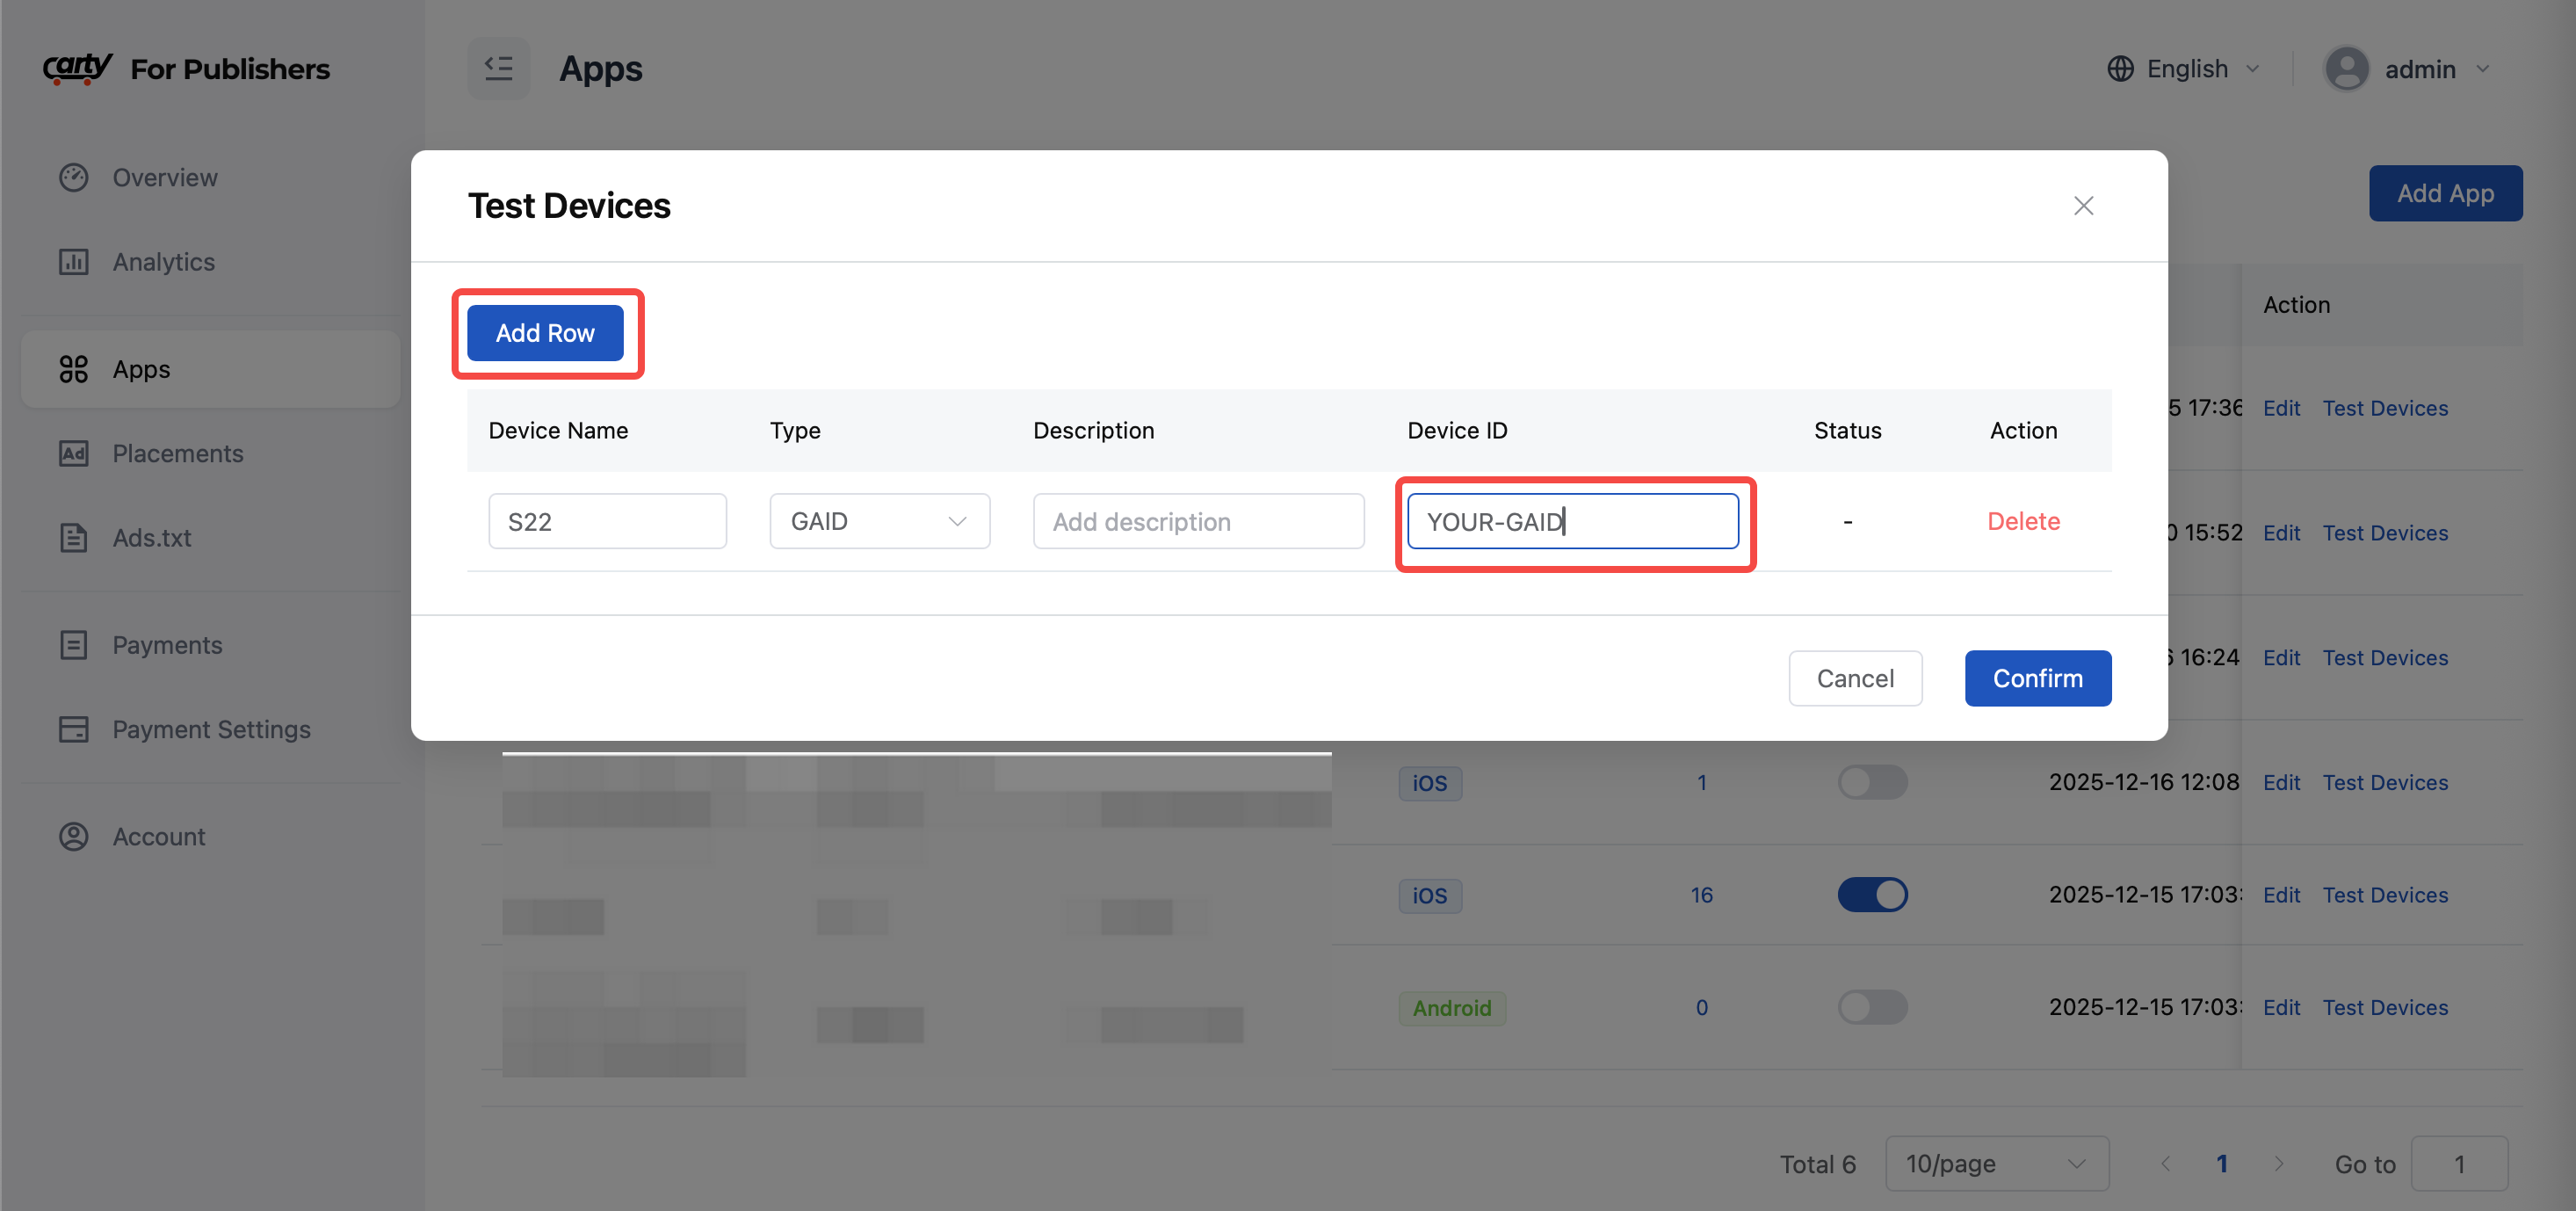Click the Placements Ad icon
This screenshot has width=2576, height=1211.
pyautogui.click(x=73, y=453)
